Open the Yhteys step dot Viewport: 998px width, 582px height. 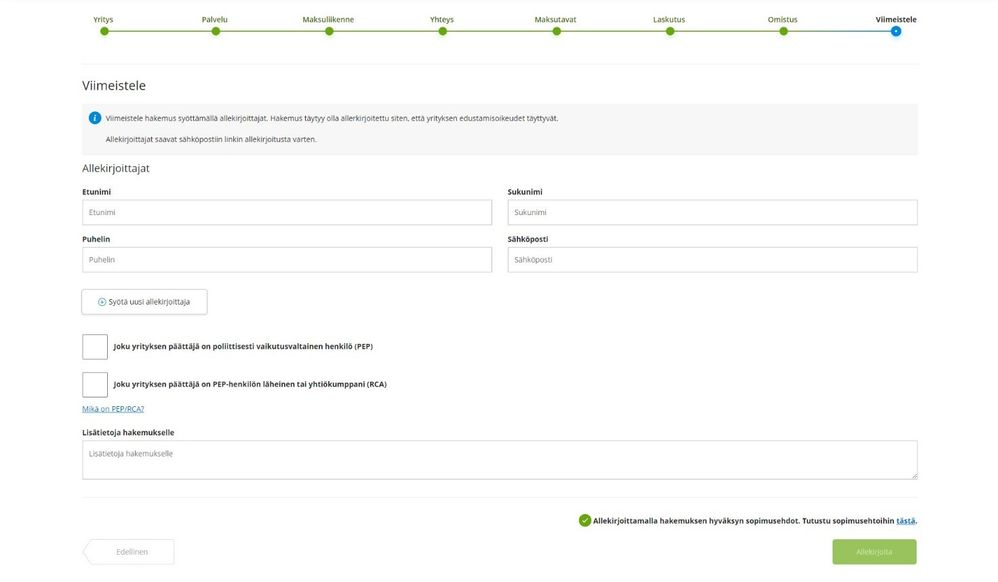point(442,31)
